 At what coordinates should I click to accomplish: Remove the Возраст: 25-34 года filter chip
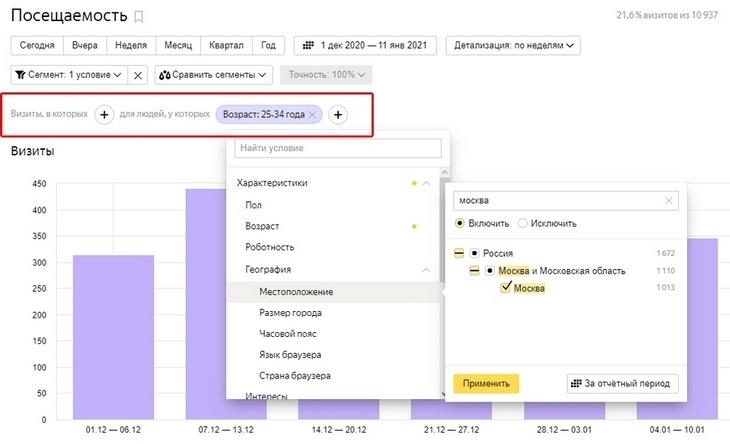click(313, 115)
